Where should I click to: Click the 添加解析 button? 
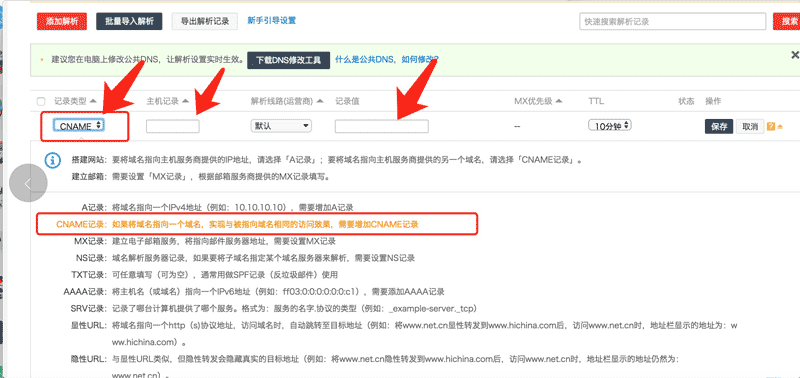pyautogui.click(x=62, y=21)
